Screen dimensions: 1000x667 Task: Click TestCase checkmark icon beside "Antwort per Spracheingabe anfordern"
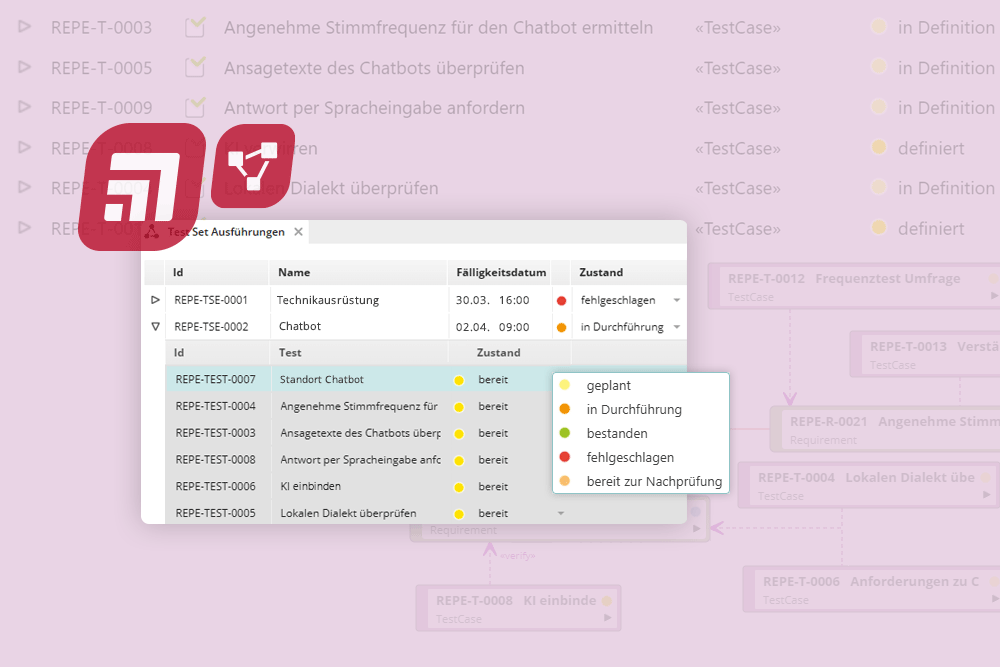point(194,107)
